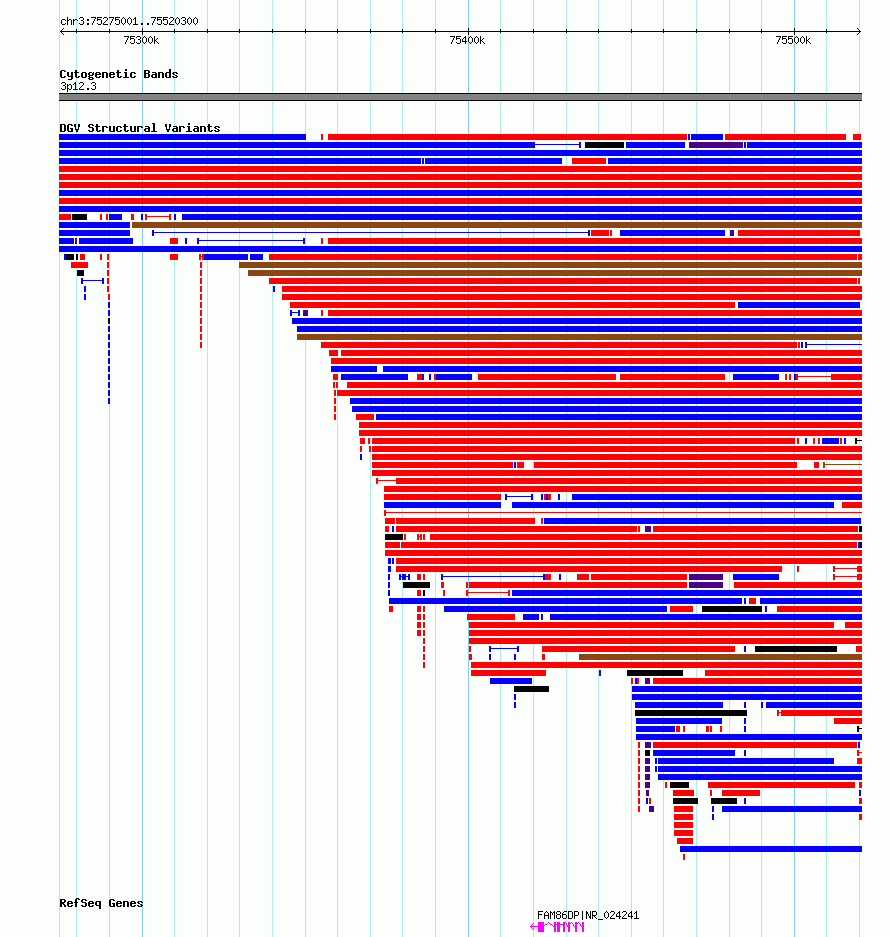Click the lowest blue variant bar in DGV track
The width and height of the screenshot is (890, 937).
[770, 849]
